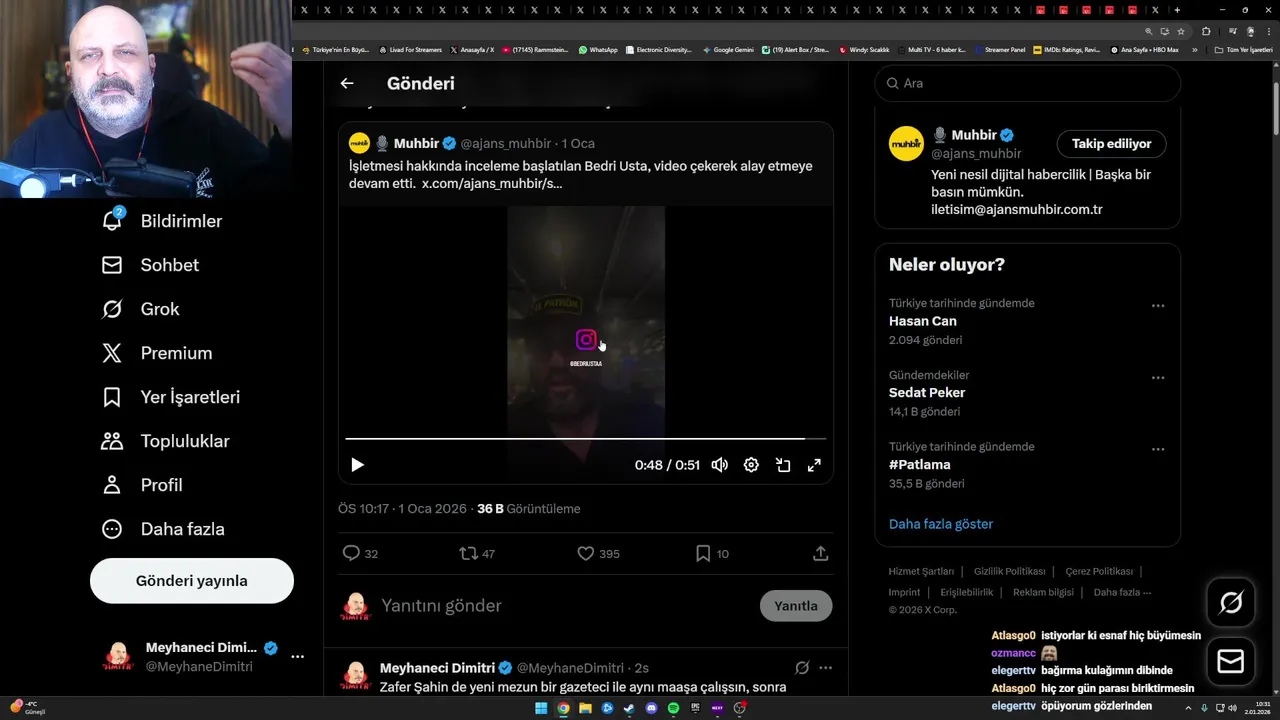Open a new browser tab
This screenshot has width=1280, height=720.
click(x=1177, y=10)
